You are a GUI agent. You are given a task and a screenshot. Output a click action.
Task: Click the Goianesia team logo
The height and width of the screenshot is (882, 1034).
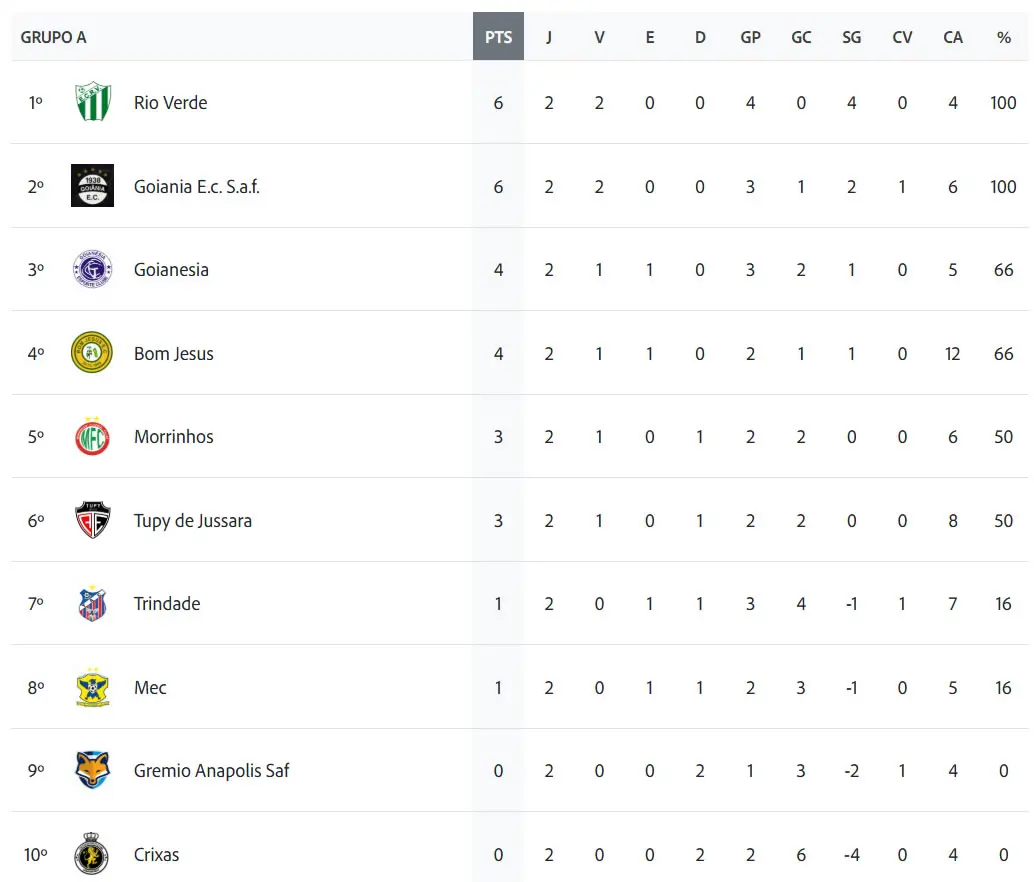(92, 269)
